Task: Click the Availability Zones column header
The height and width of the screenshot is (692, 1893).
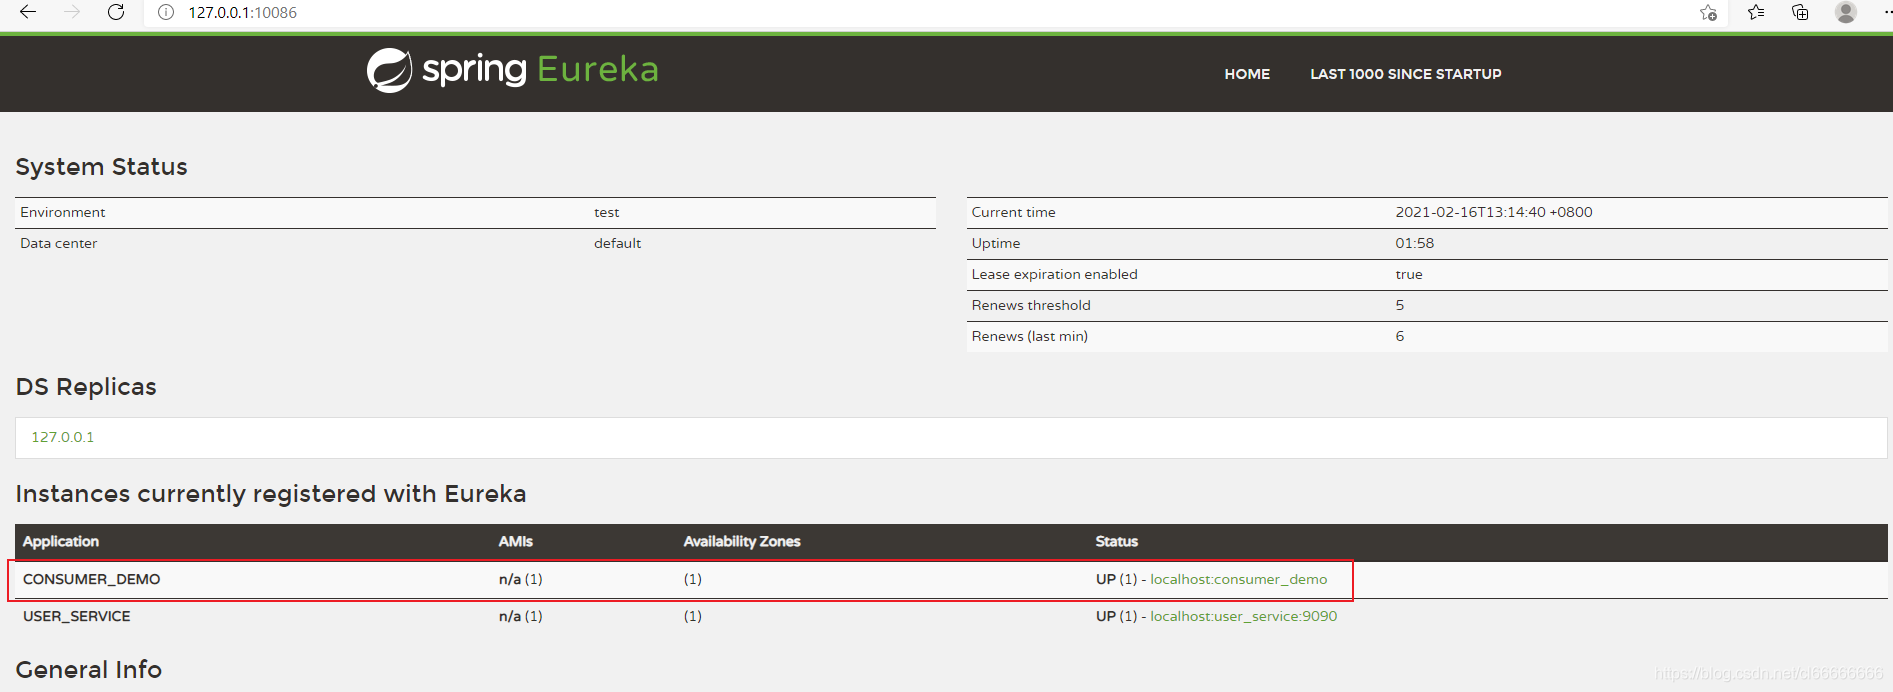Action: click(742, 541)
